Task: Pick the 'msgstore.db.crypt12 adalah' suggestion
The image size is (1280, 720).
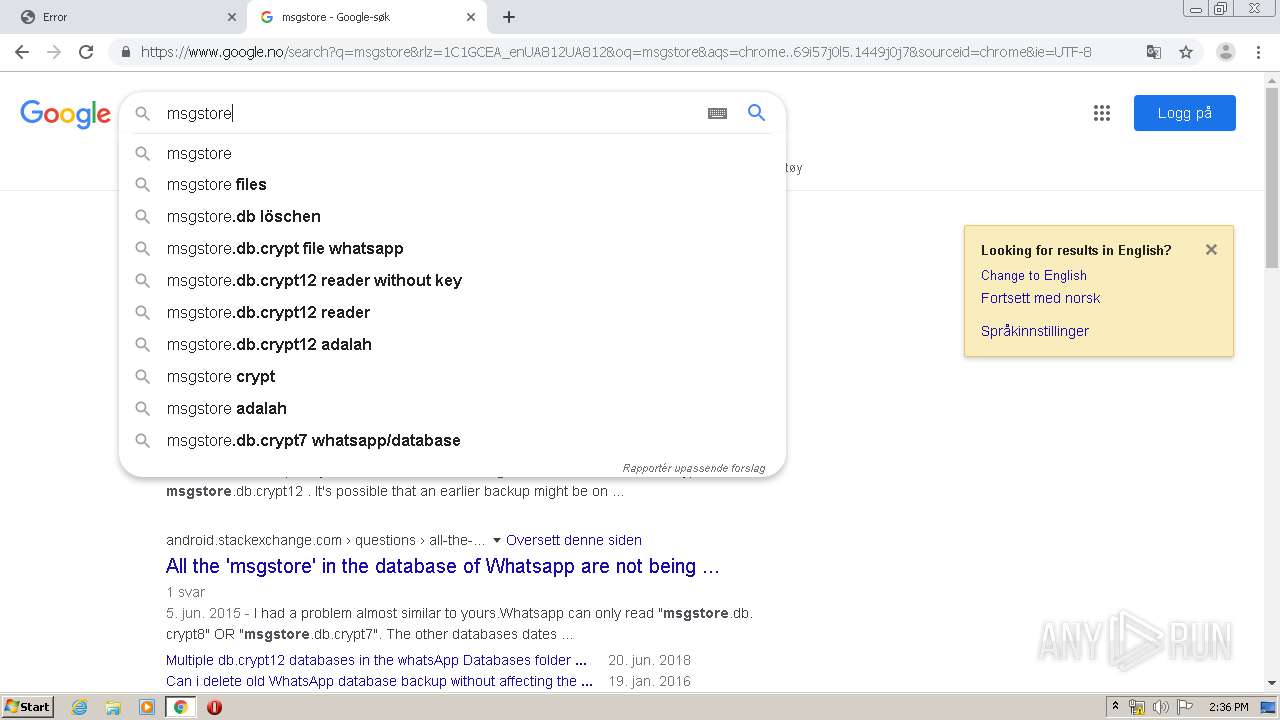Action: point(452,344)
